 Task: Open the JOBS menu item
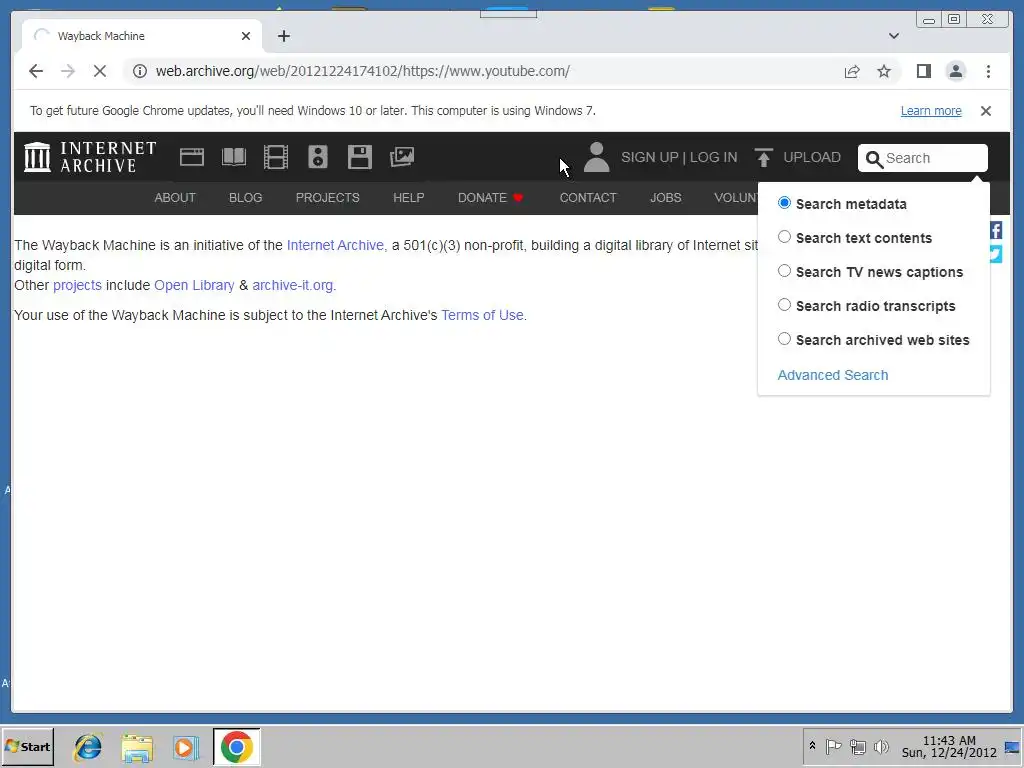pyautogui.click(x=665, y=198)
